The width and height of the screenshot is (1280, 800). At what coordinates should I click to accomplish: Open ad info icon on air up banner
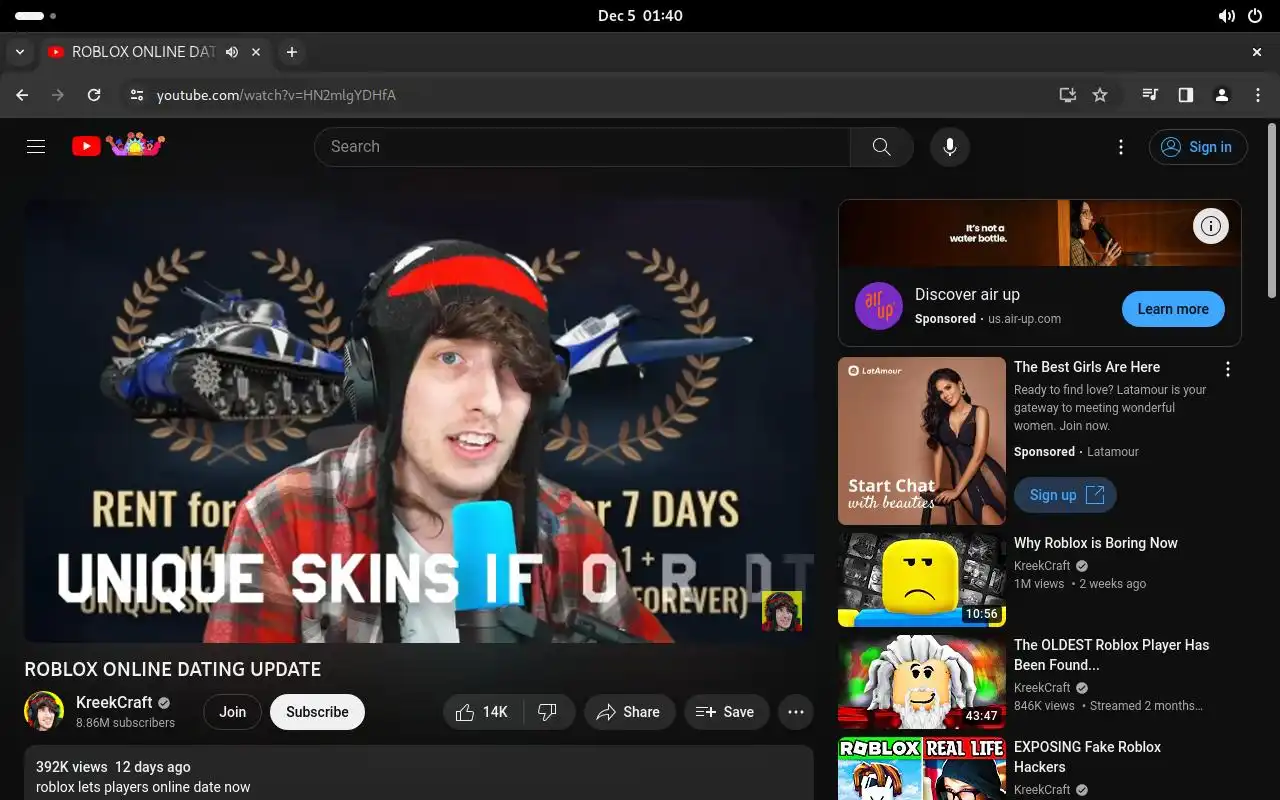pos(1210,226)
